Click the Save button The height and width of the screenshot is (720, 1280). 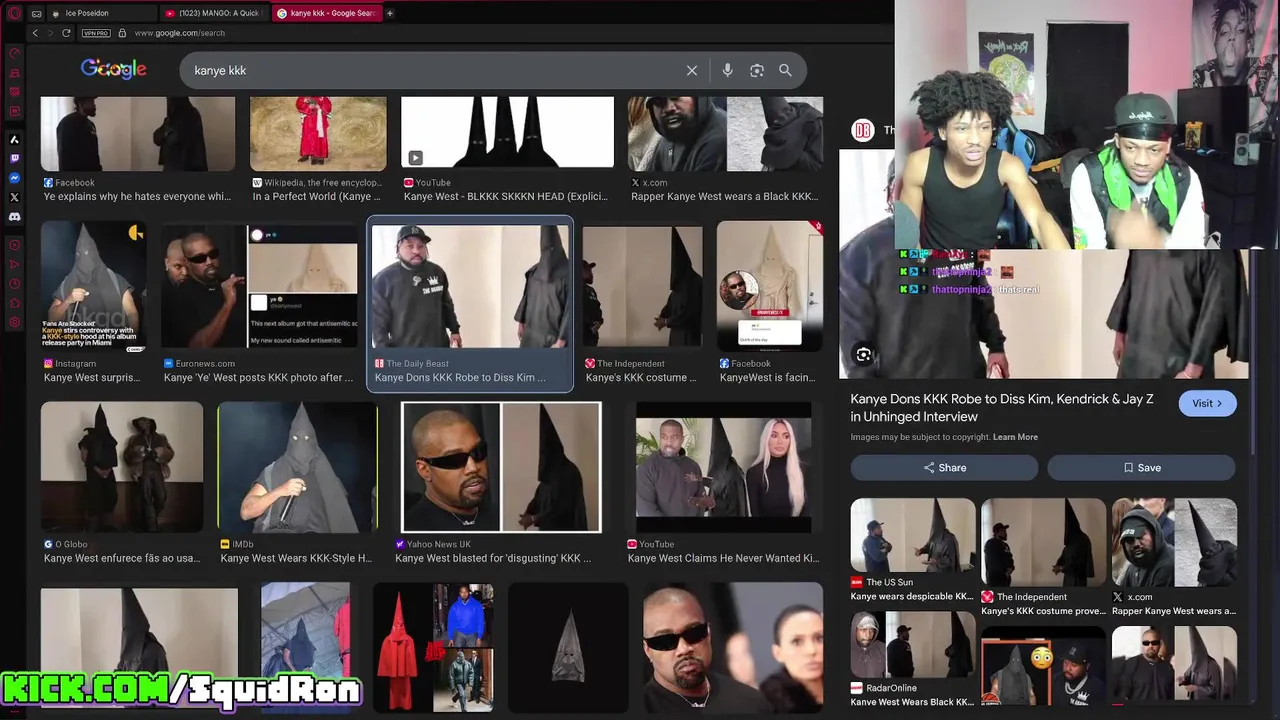[x=1141, y=468]
